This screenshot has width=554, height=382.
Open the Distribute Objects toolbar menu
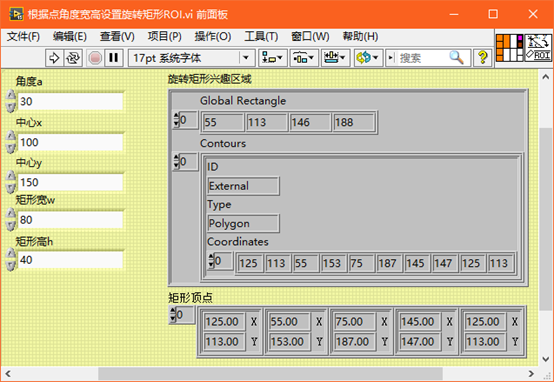tap(304, 58)
